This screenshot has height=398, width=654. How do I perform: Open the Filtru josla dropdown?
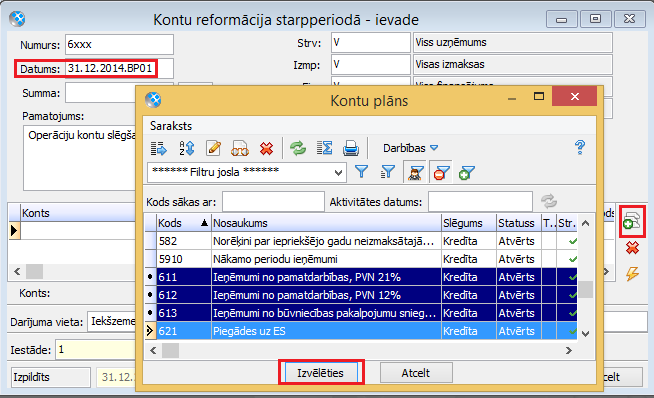point(338,172)
